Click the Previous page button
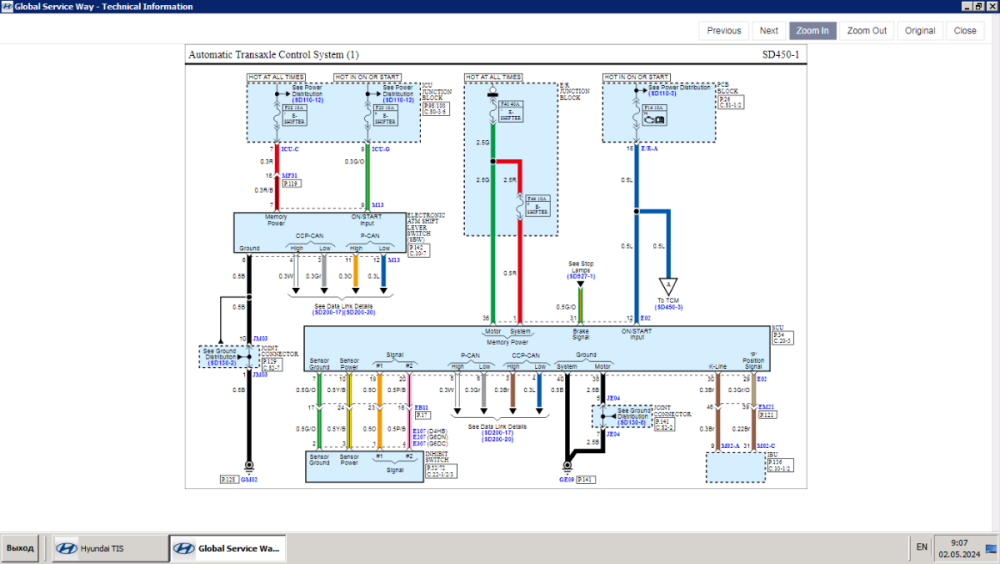The width and height of the screenshot is (1000, 564). coord(724,31)
